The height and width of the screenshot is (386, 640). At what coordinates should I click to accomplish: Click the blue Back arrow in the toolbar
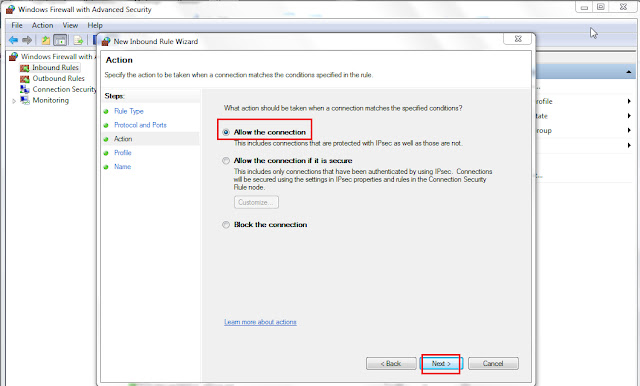point(13,40)
